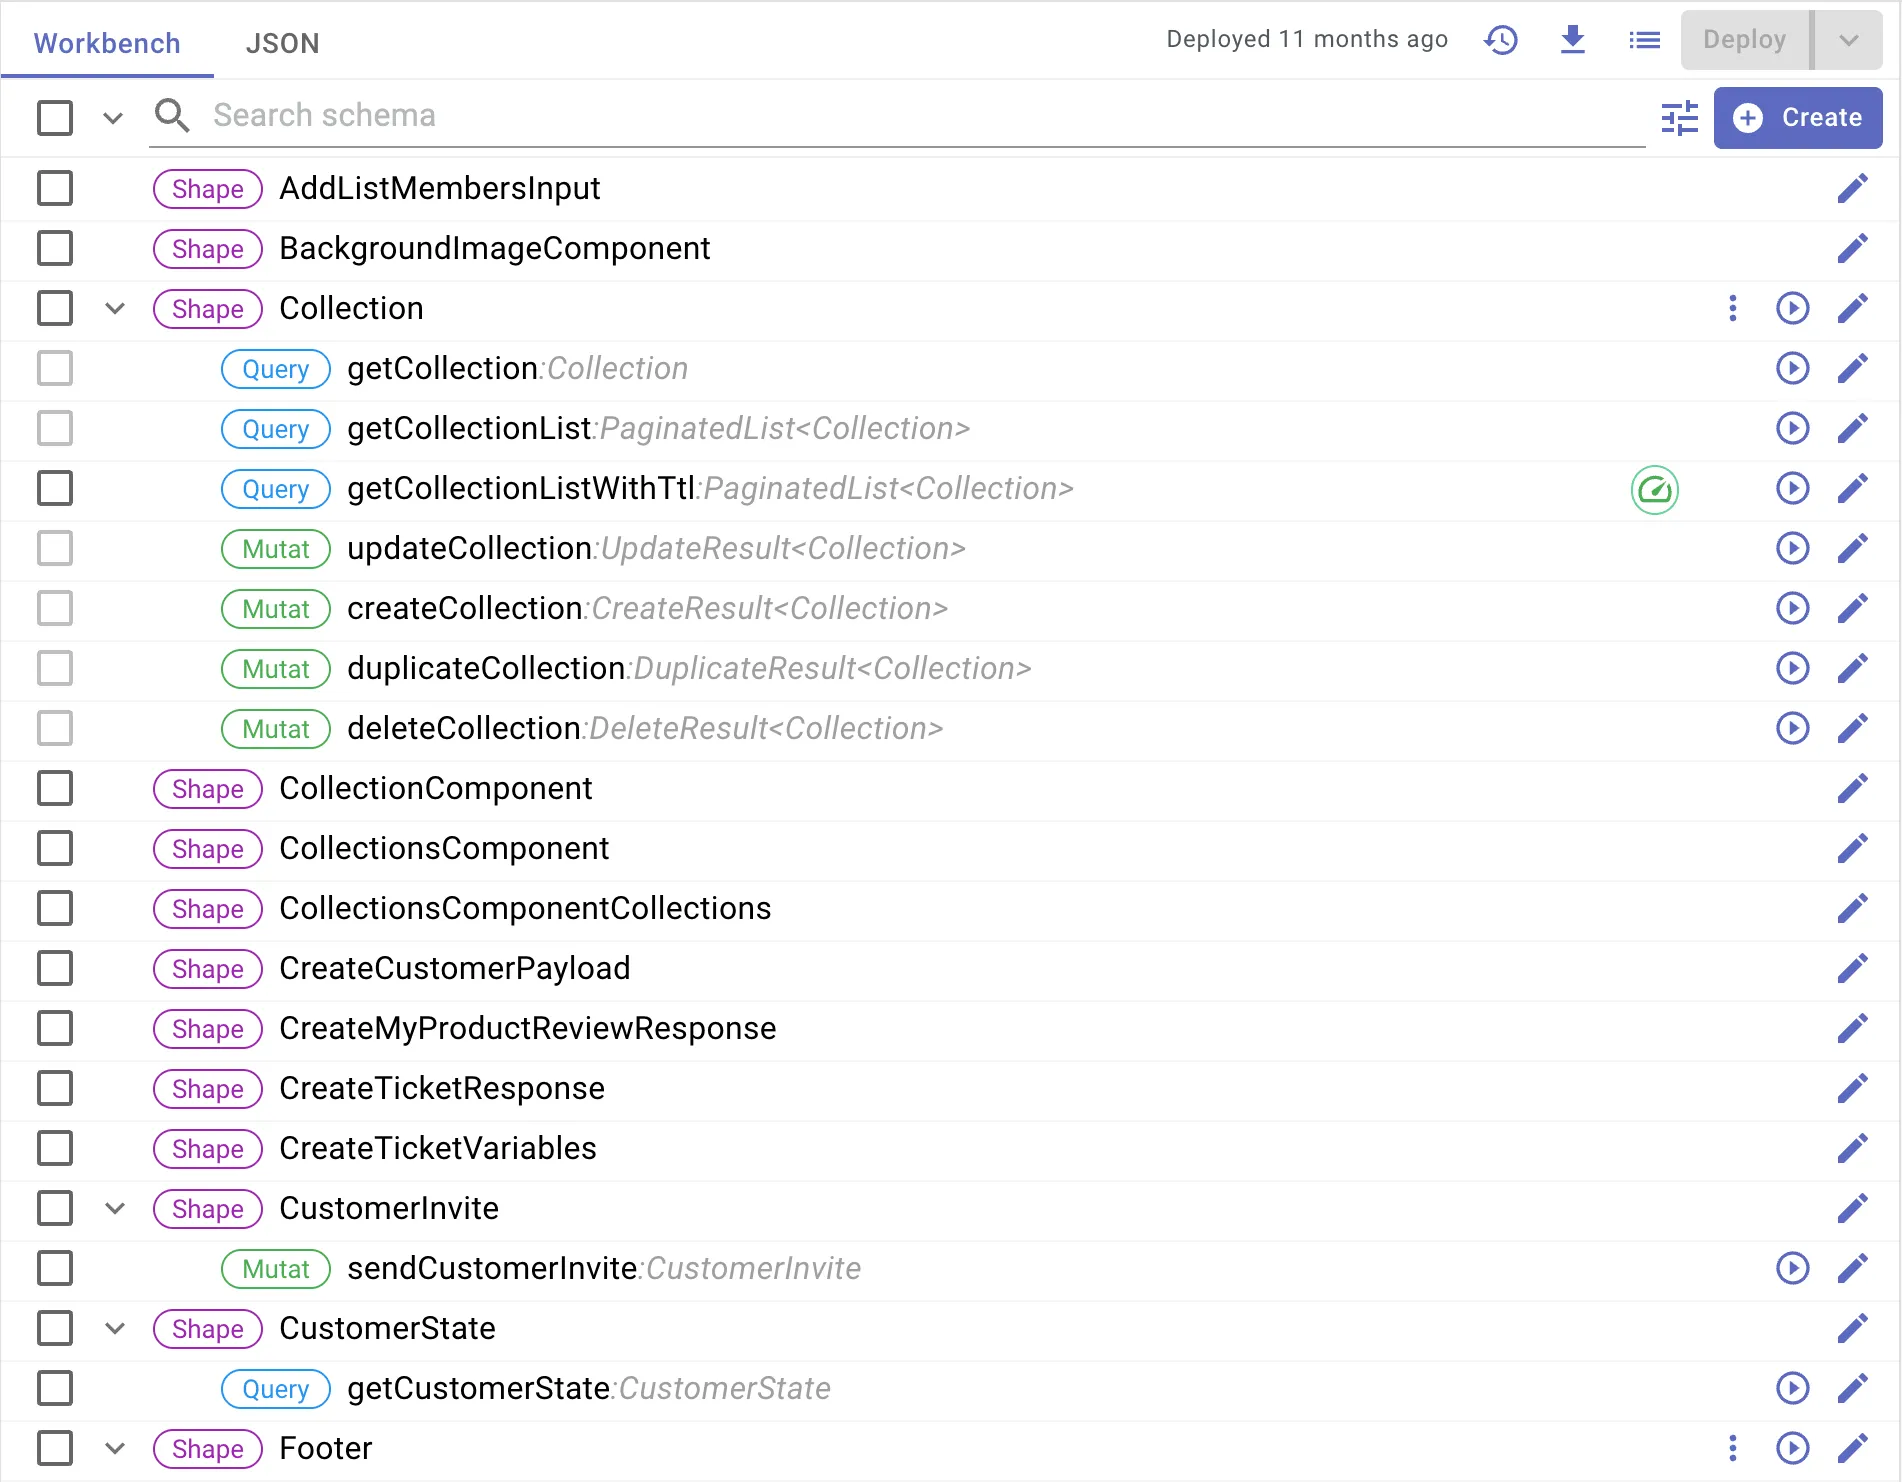1902x1482 pixels.
Task: Run the getCustomerState query
Action: tap(1793, 1388)
